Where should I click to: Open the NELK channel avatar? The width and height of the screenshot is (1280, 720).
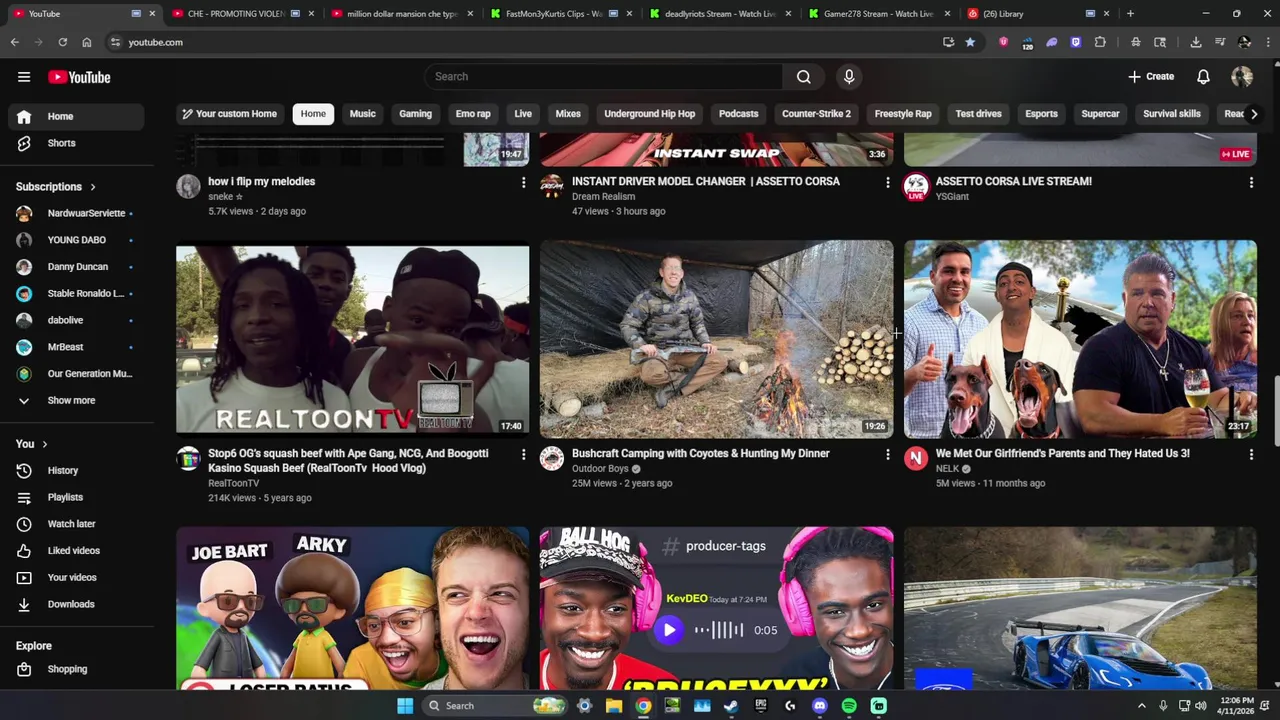click(916, 459)
